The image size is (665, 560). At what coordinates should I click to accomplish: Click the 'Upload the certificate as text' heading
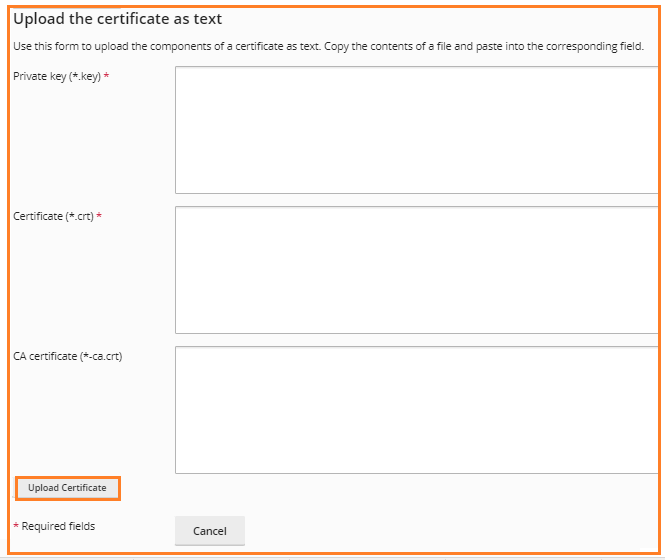(x=117, y=19)
